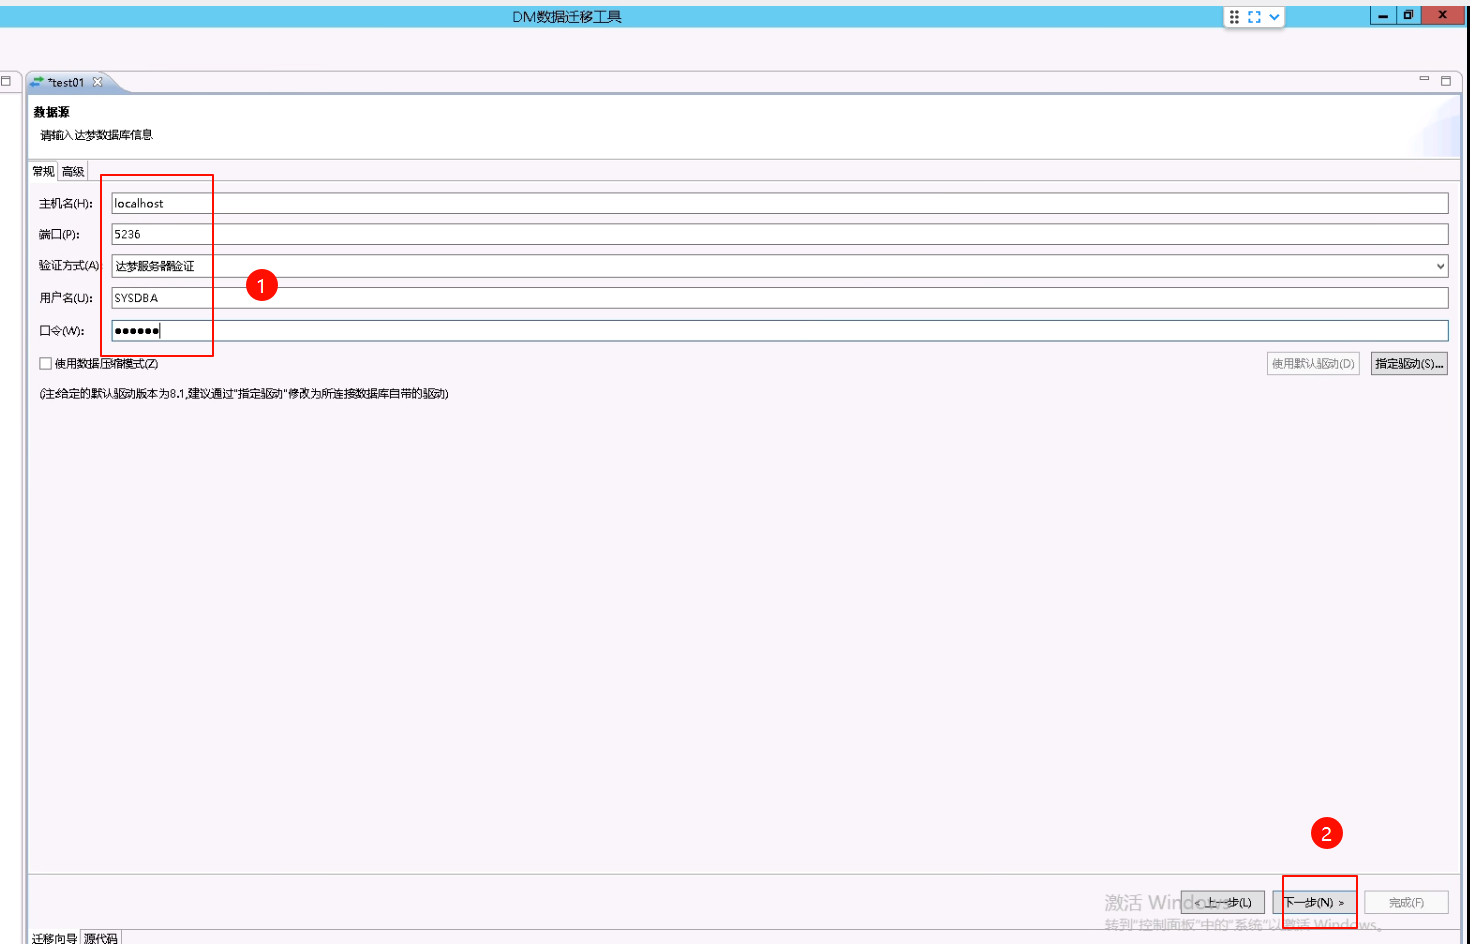Select the 常规 tab

coord(43,172)
